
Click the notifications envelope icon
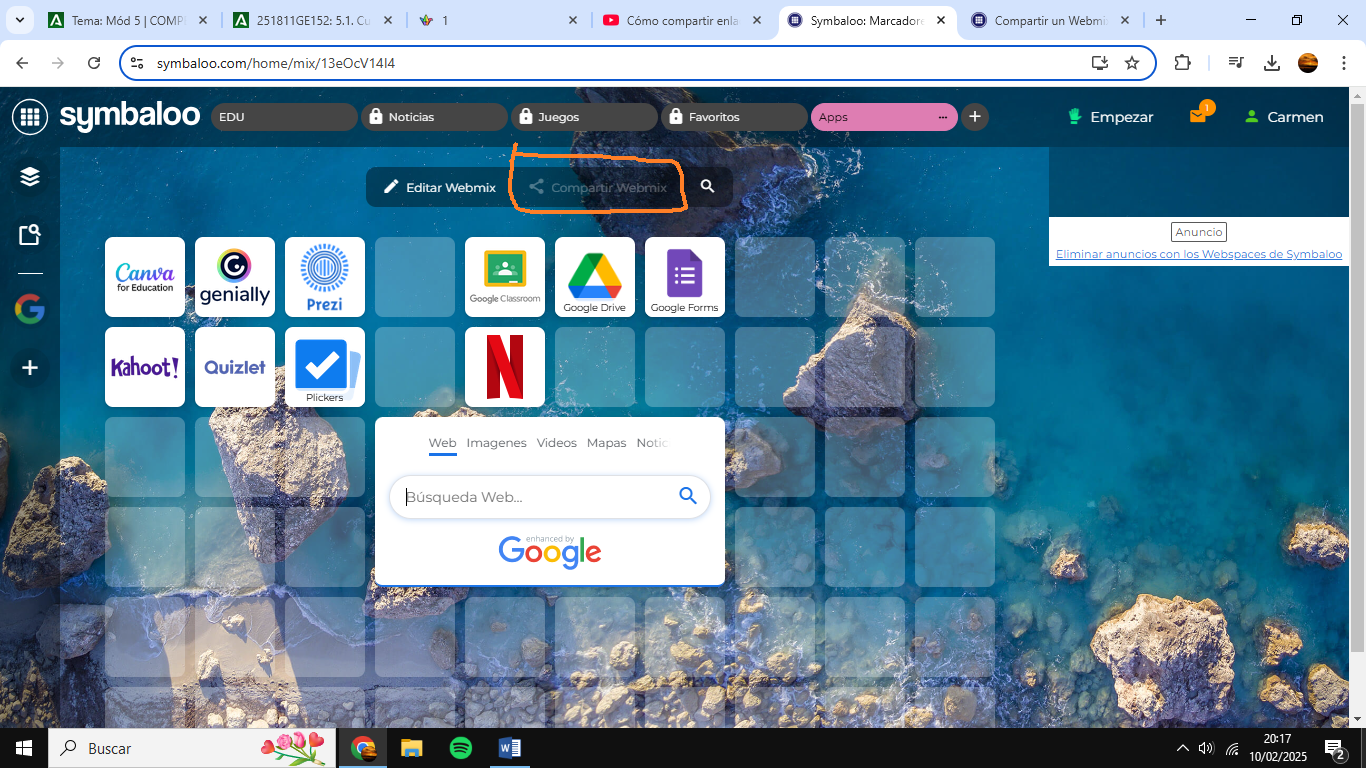tap(1198, 117)
